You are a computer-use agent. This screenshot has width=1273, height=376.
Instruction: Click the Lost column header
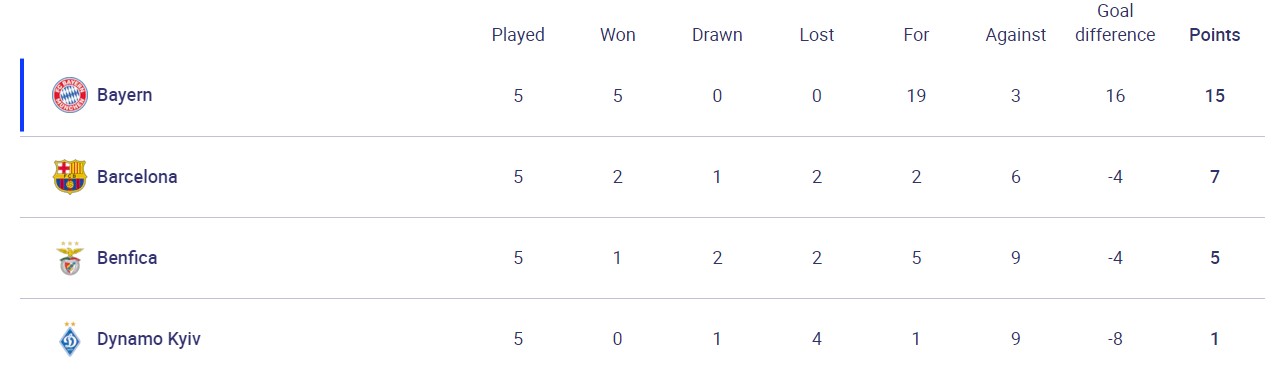817,35
